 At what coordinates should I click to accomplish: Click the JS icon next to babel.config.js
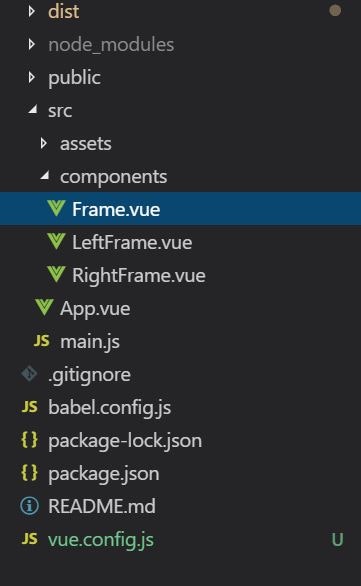click(x=30, y=407)
